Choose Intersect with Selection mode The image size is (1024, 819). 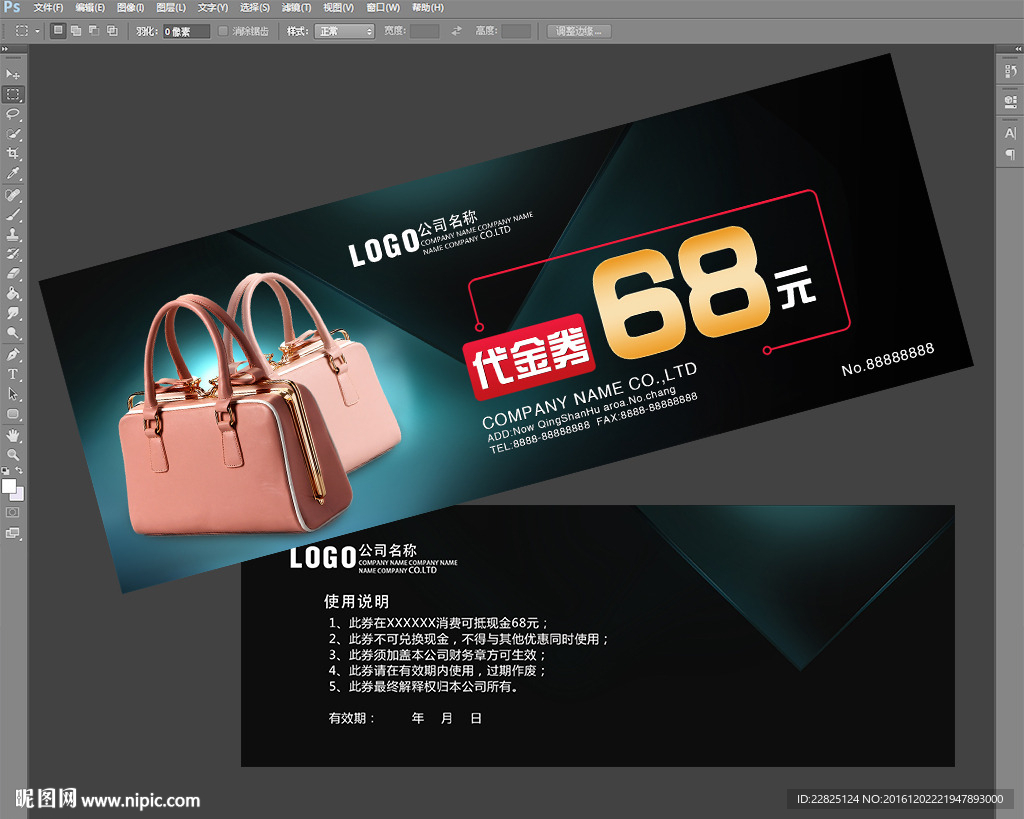pyautogui.click(x=112, y=31)
